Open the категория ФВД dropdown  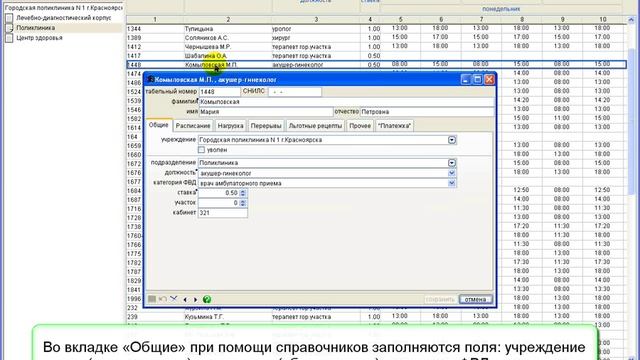(452, 183)
